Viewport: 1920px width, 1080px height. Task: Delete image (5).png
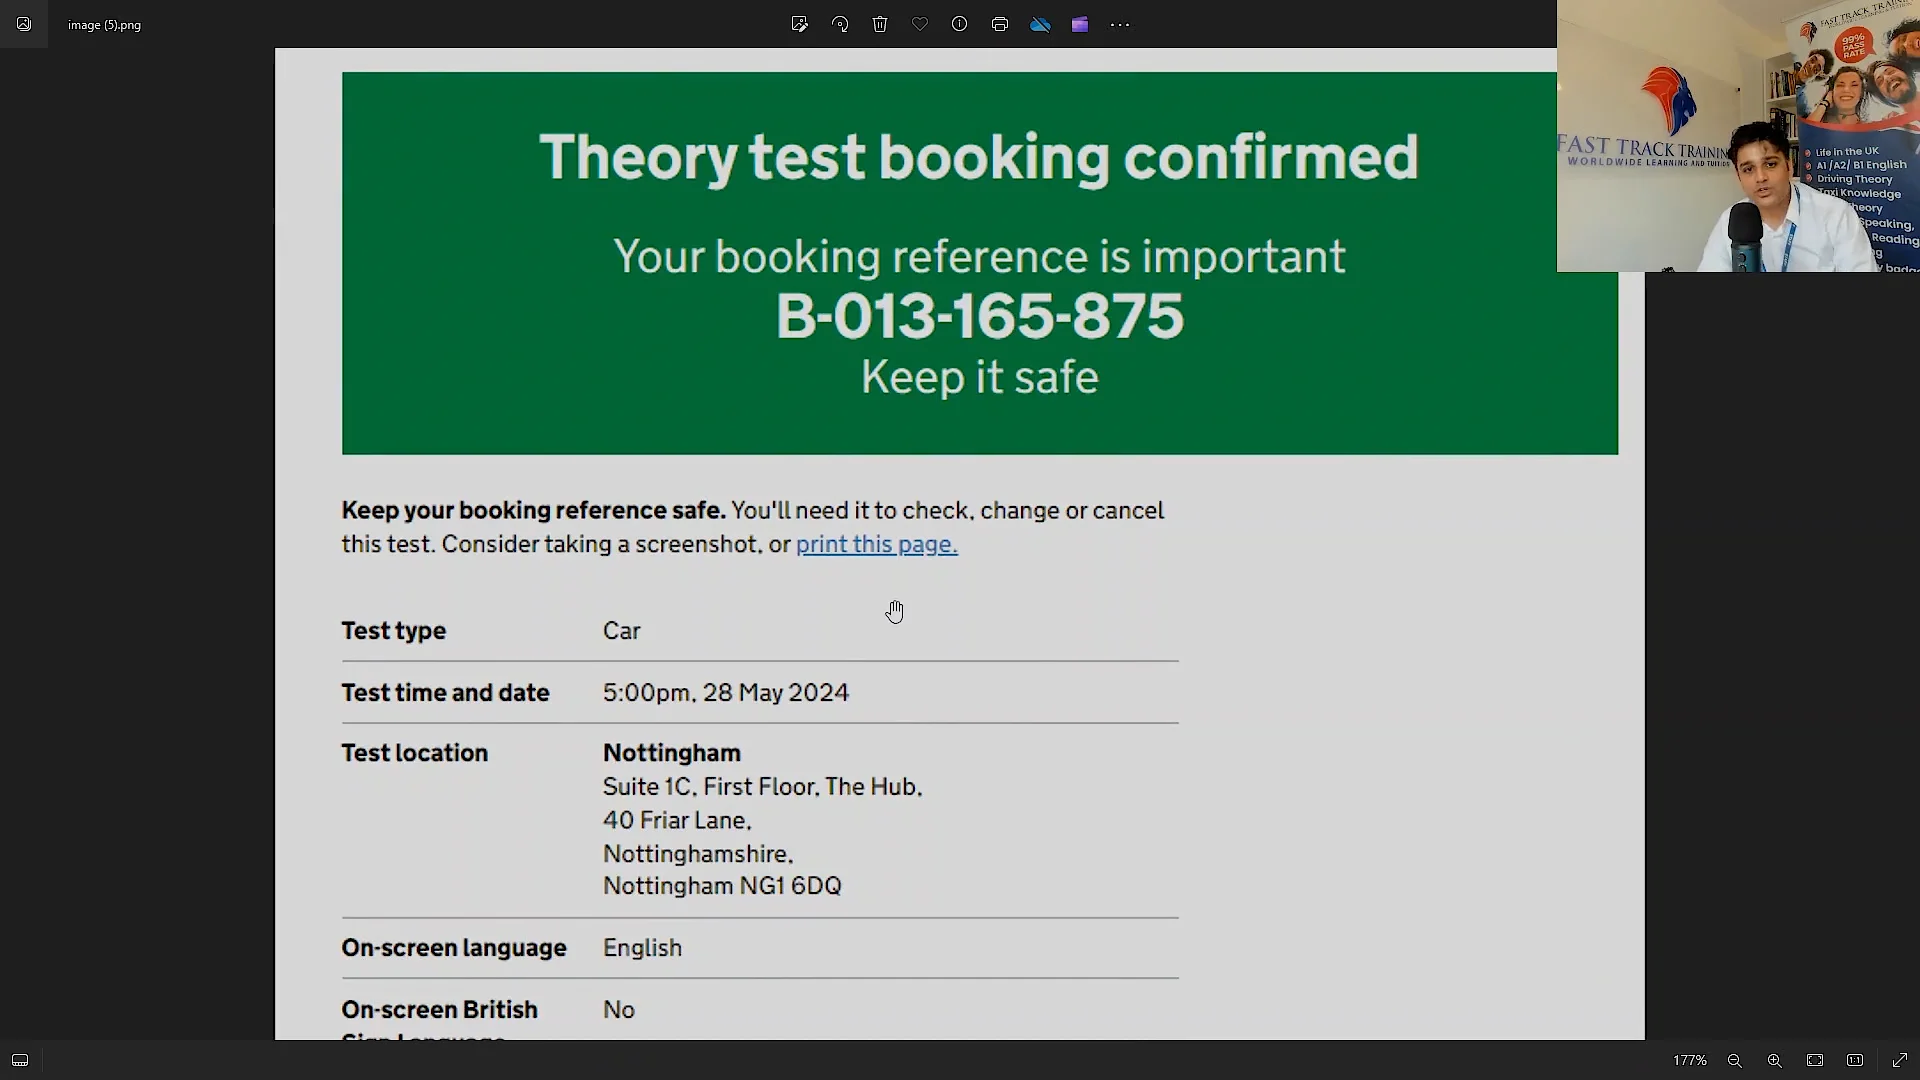coord(880,24)
